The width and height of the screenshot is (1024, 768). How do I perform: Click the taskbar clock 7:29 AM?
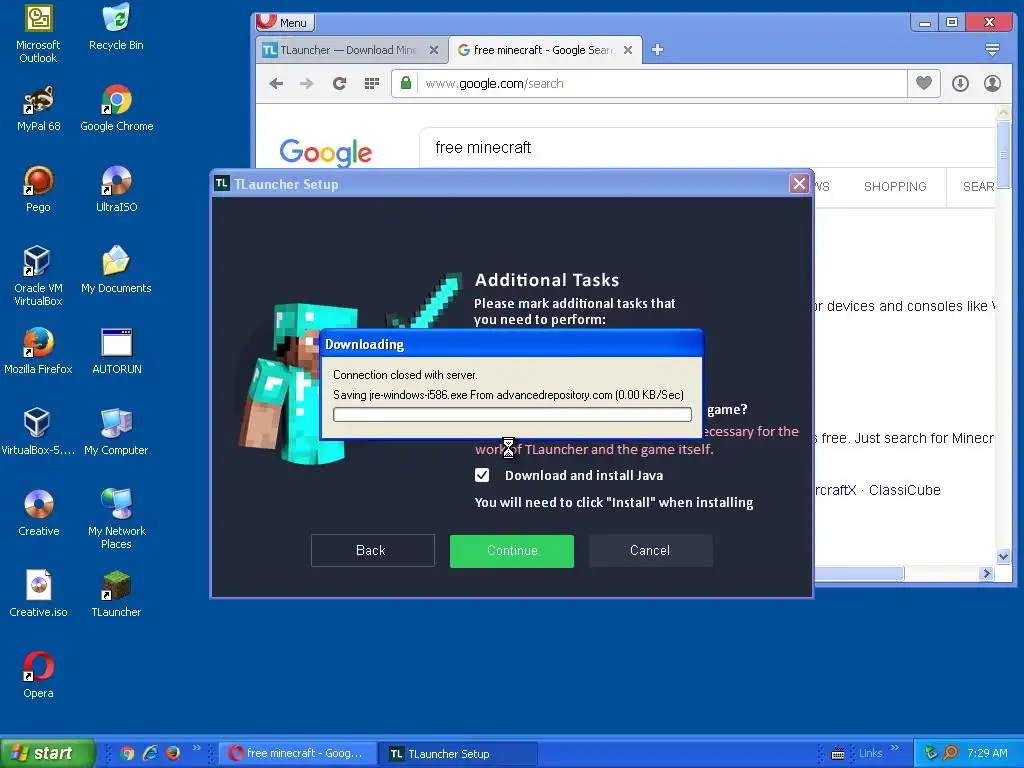987,753
